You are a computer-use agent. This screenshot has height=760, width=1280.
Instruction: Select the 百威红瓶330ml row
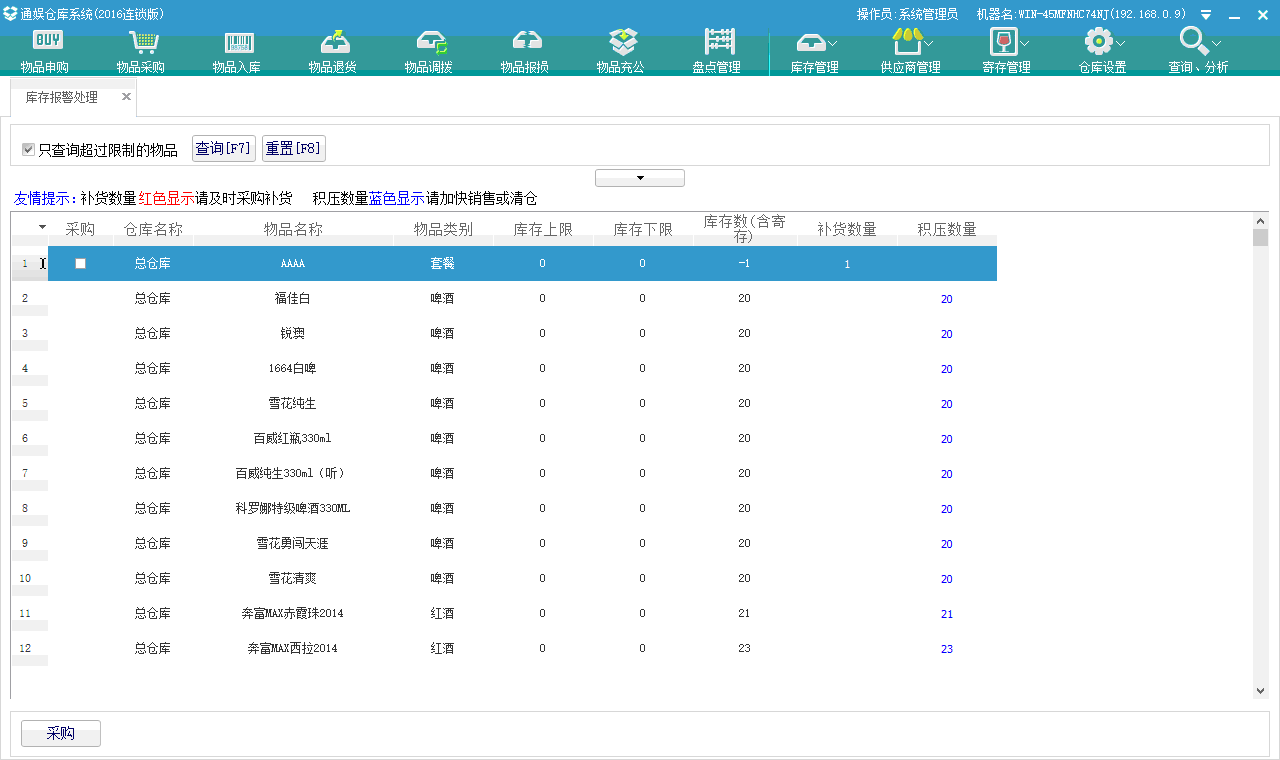[504, 439]
